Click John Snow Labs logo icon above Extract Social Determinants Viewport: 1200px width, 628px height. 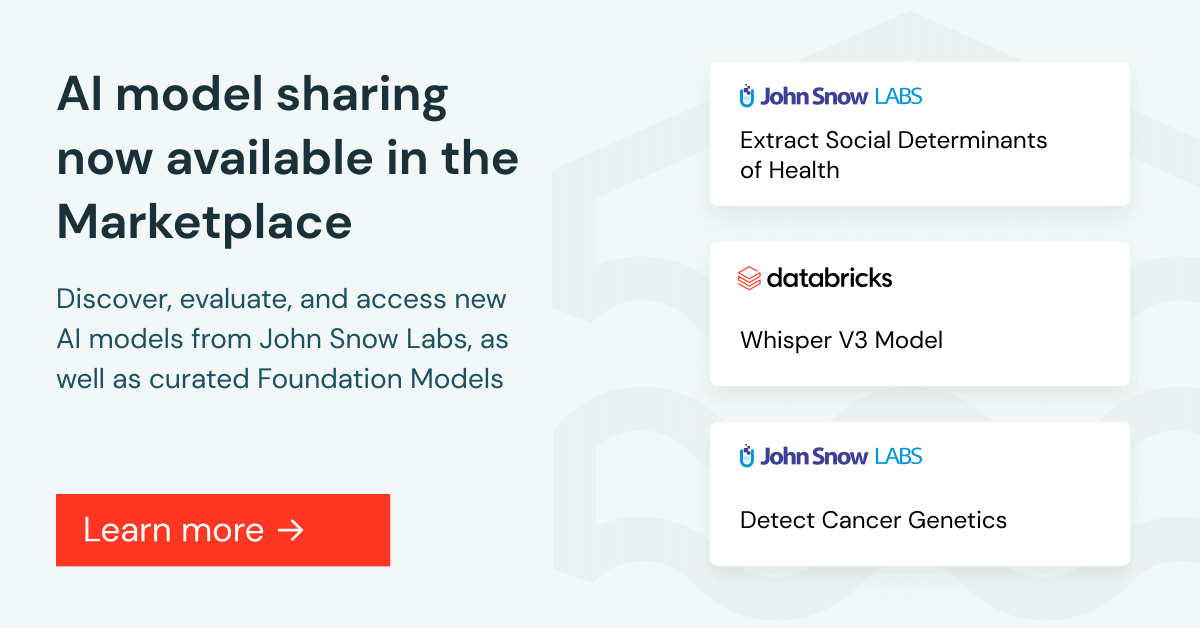click(747, 97)
